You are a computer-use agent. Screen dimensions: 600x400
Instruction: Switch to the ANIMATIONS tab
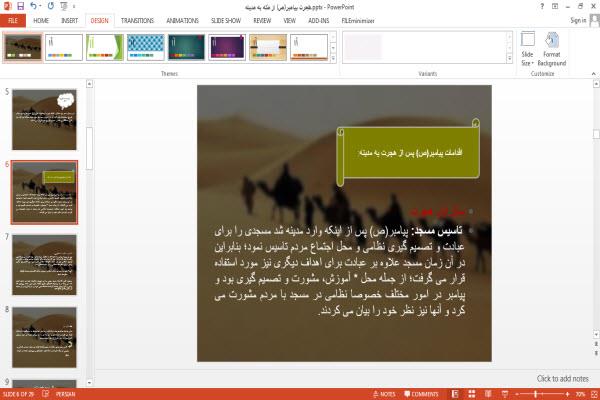coord(182,21)
